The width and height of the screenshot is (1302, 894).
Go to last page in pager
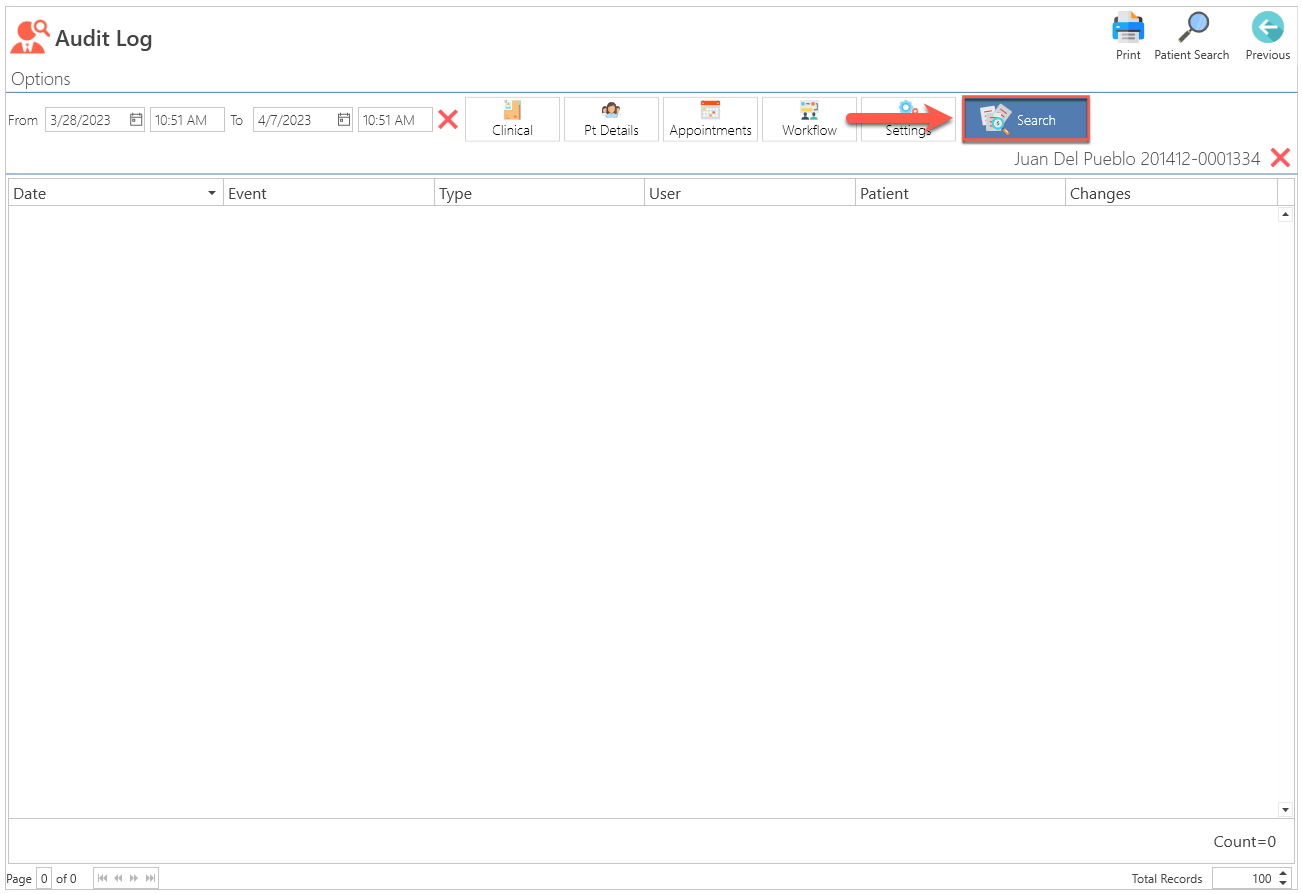[150, 879]
